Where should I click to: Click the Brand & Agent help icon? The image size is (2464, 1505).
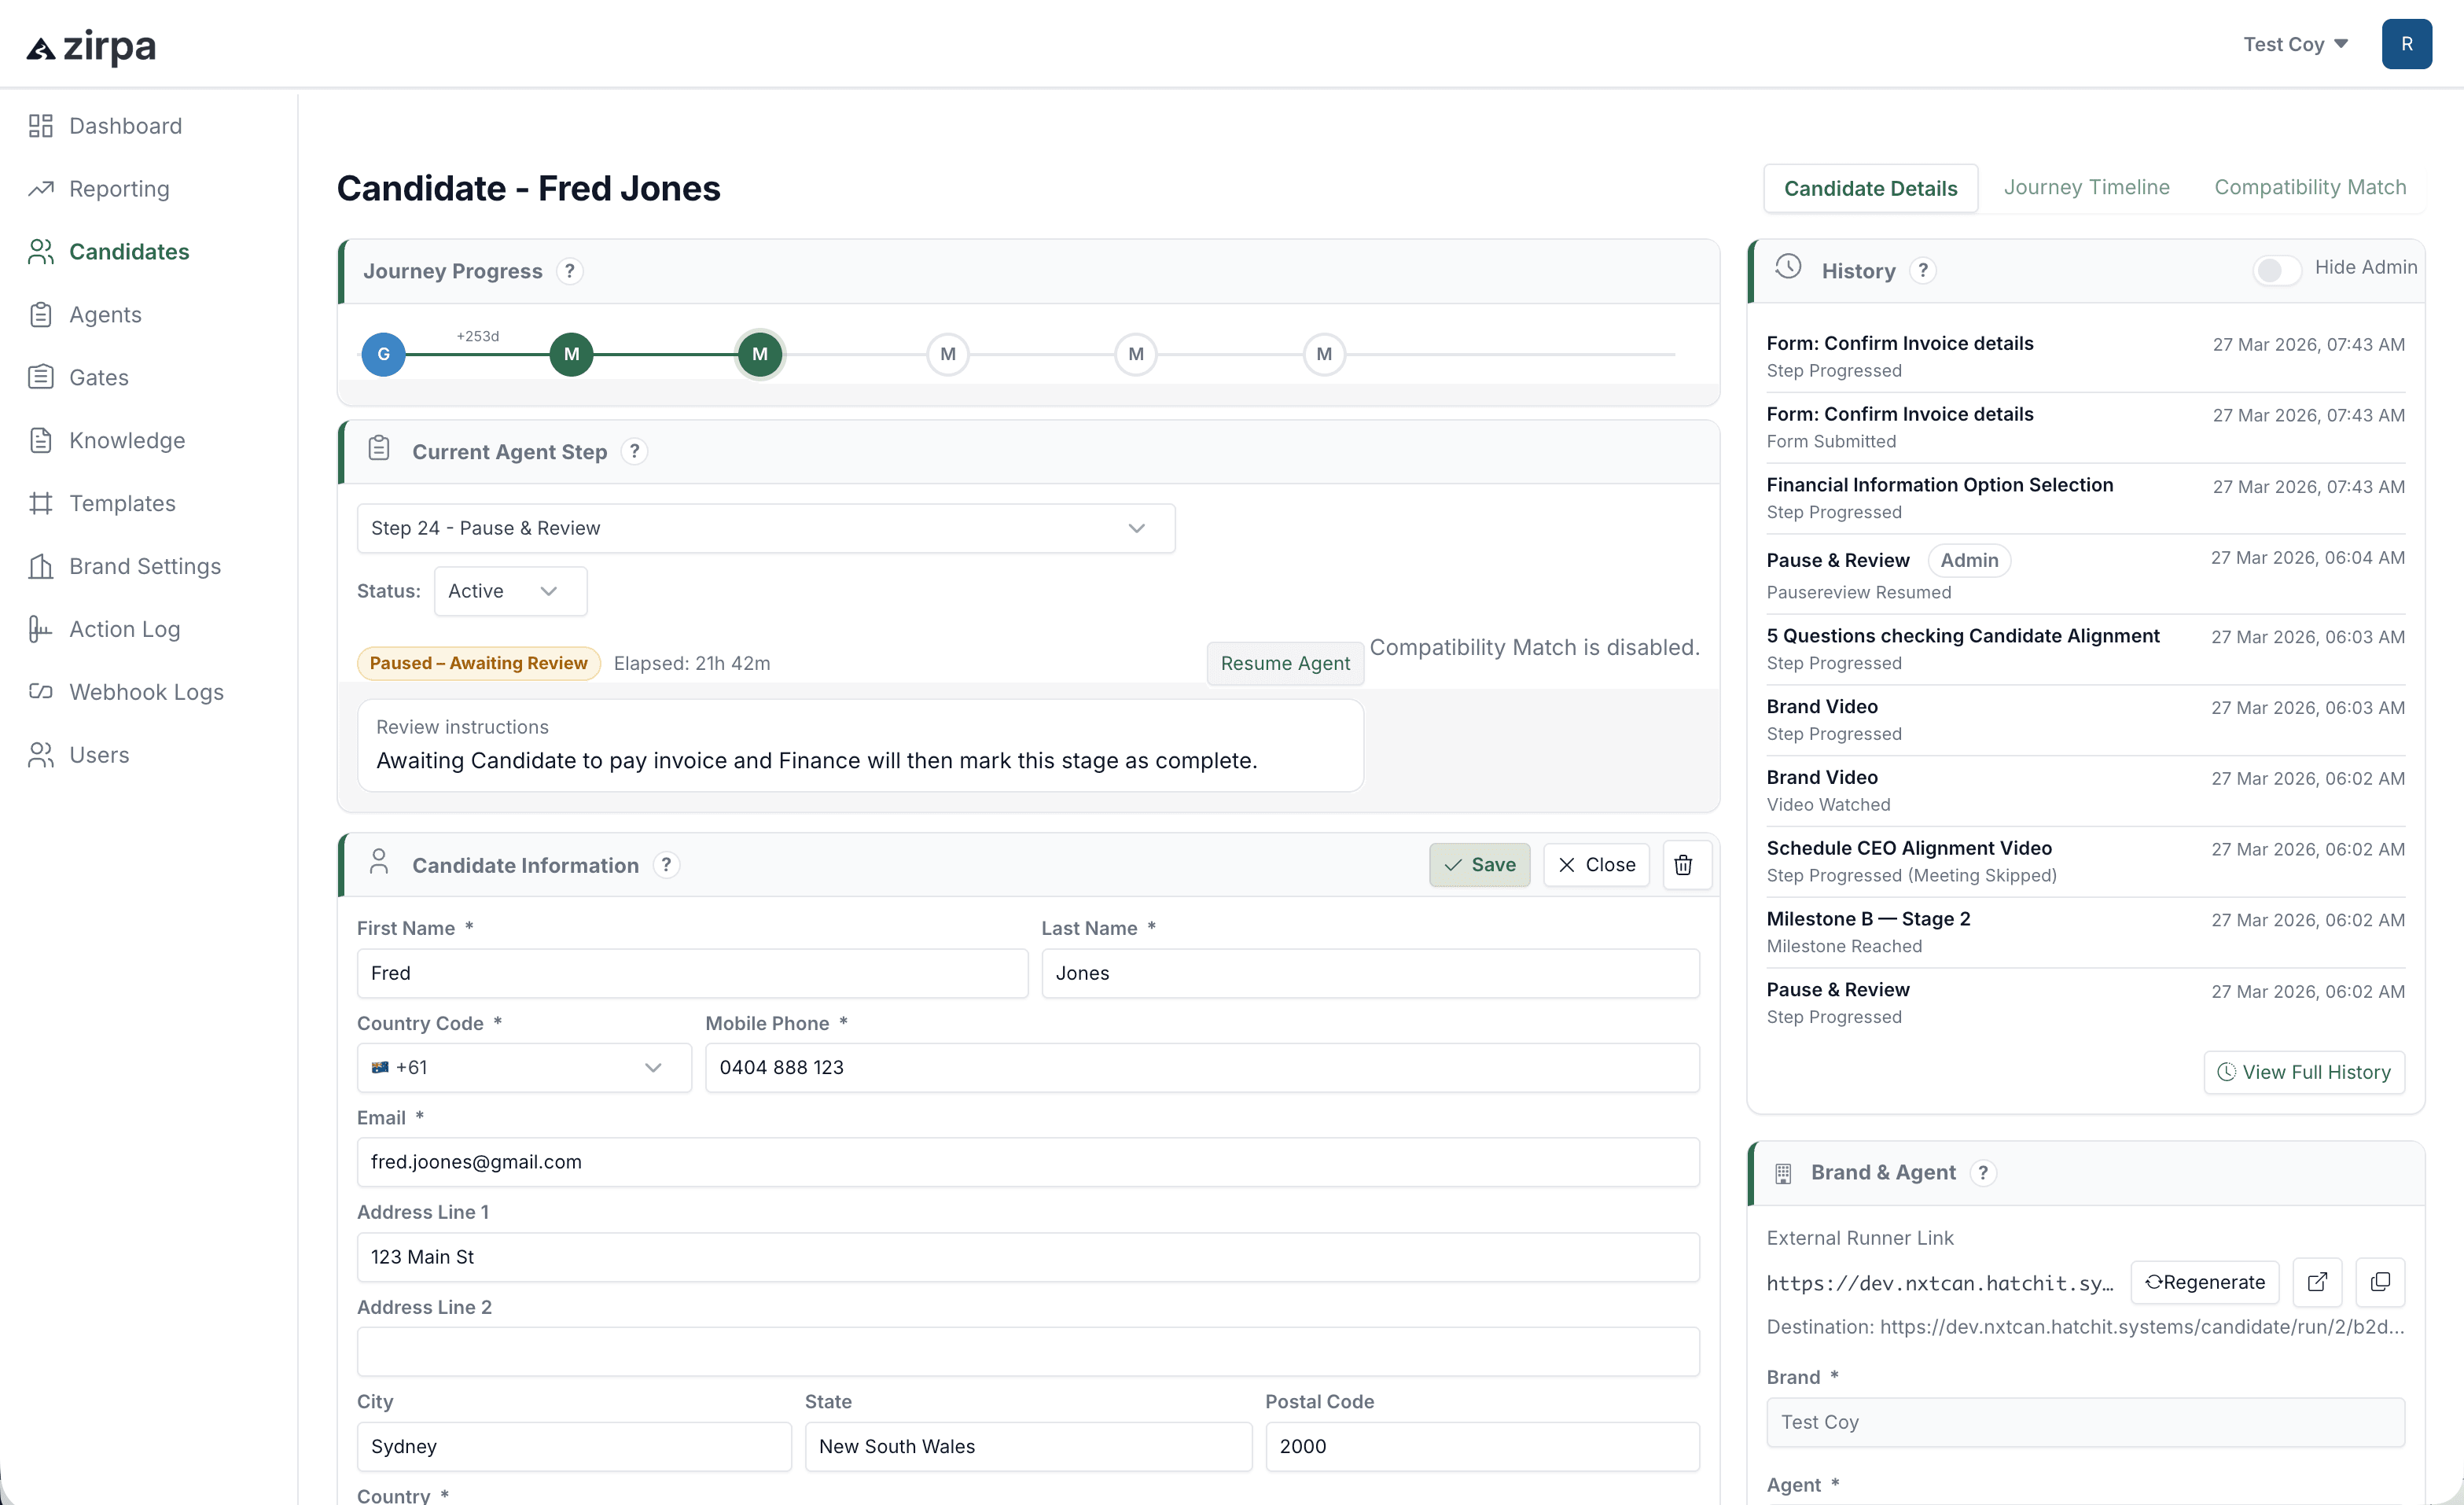(x=1983, y=1172)
